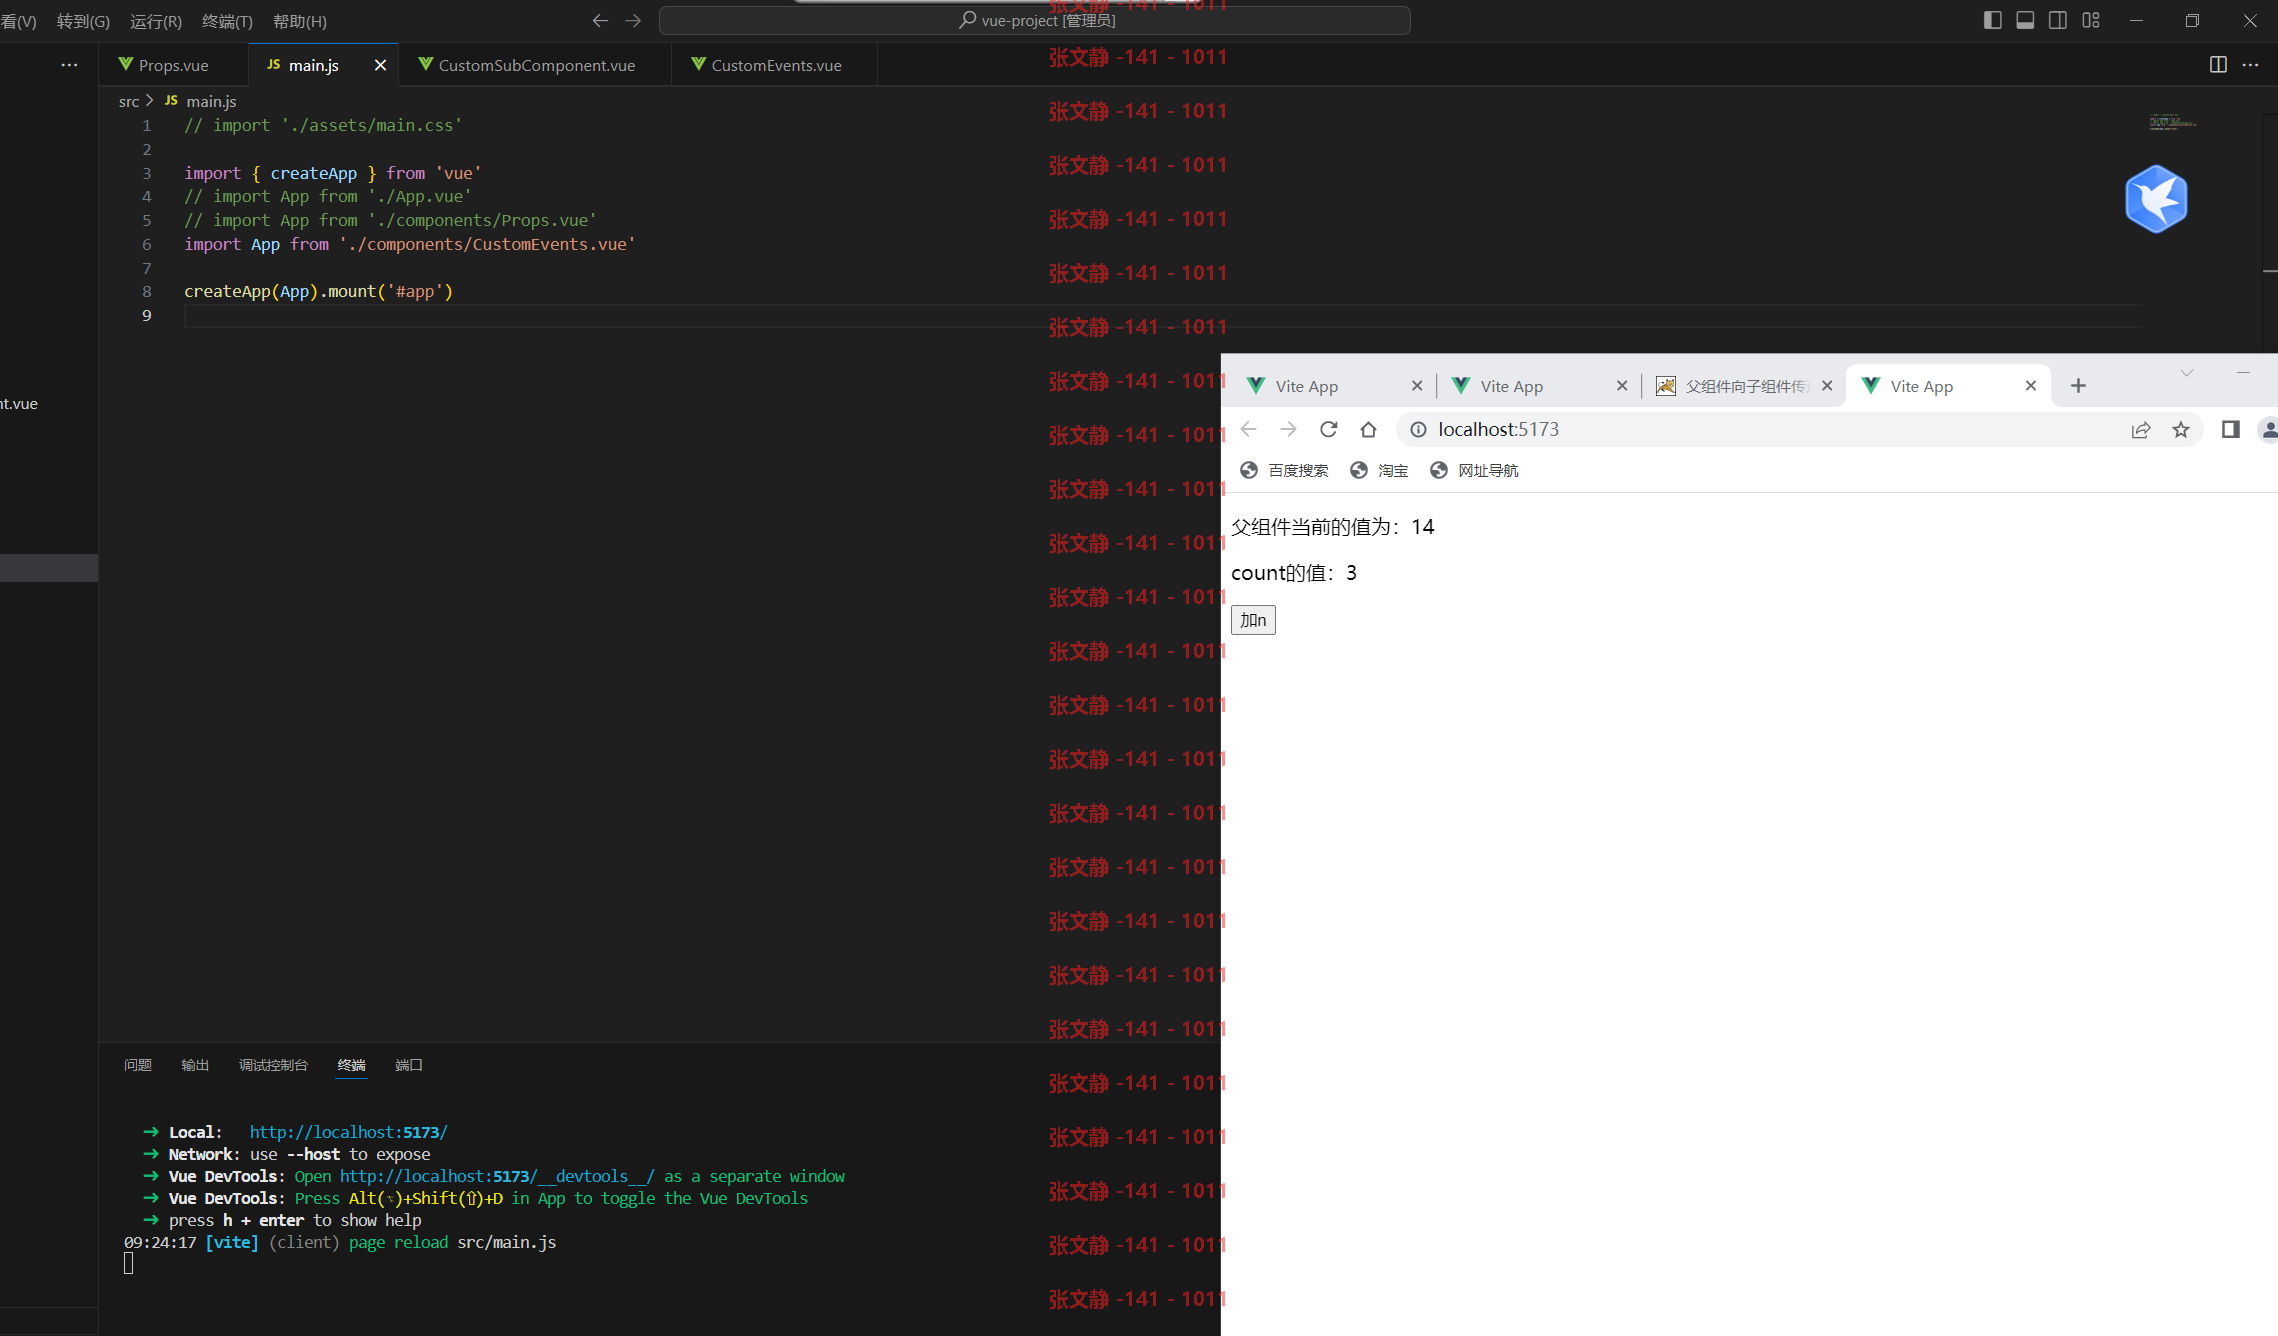Open the browser profile avatar

[x=2268, y=429]
